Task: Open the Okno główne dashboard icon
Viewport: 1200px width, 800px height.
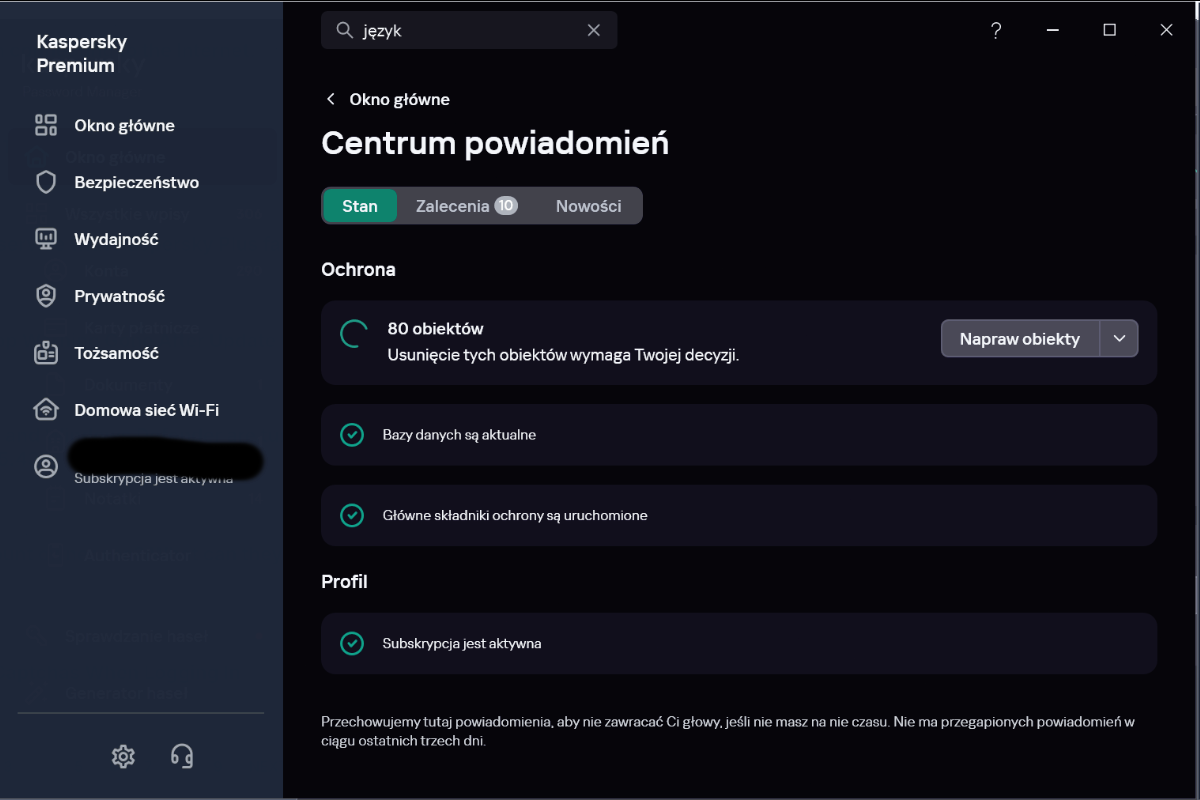Action: pyautogui.click(x=46, y=125)
